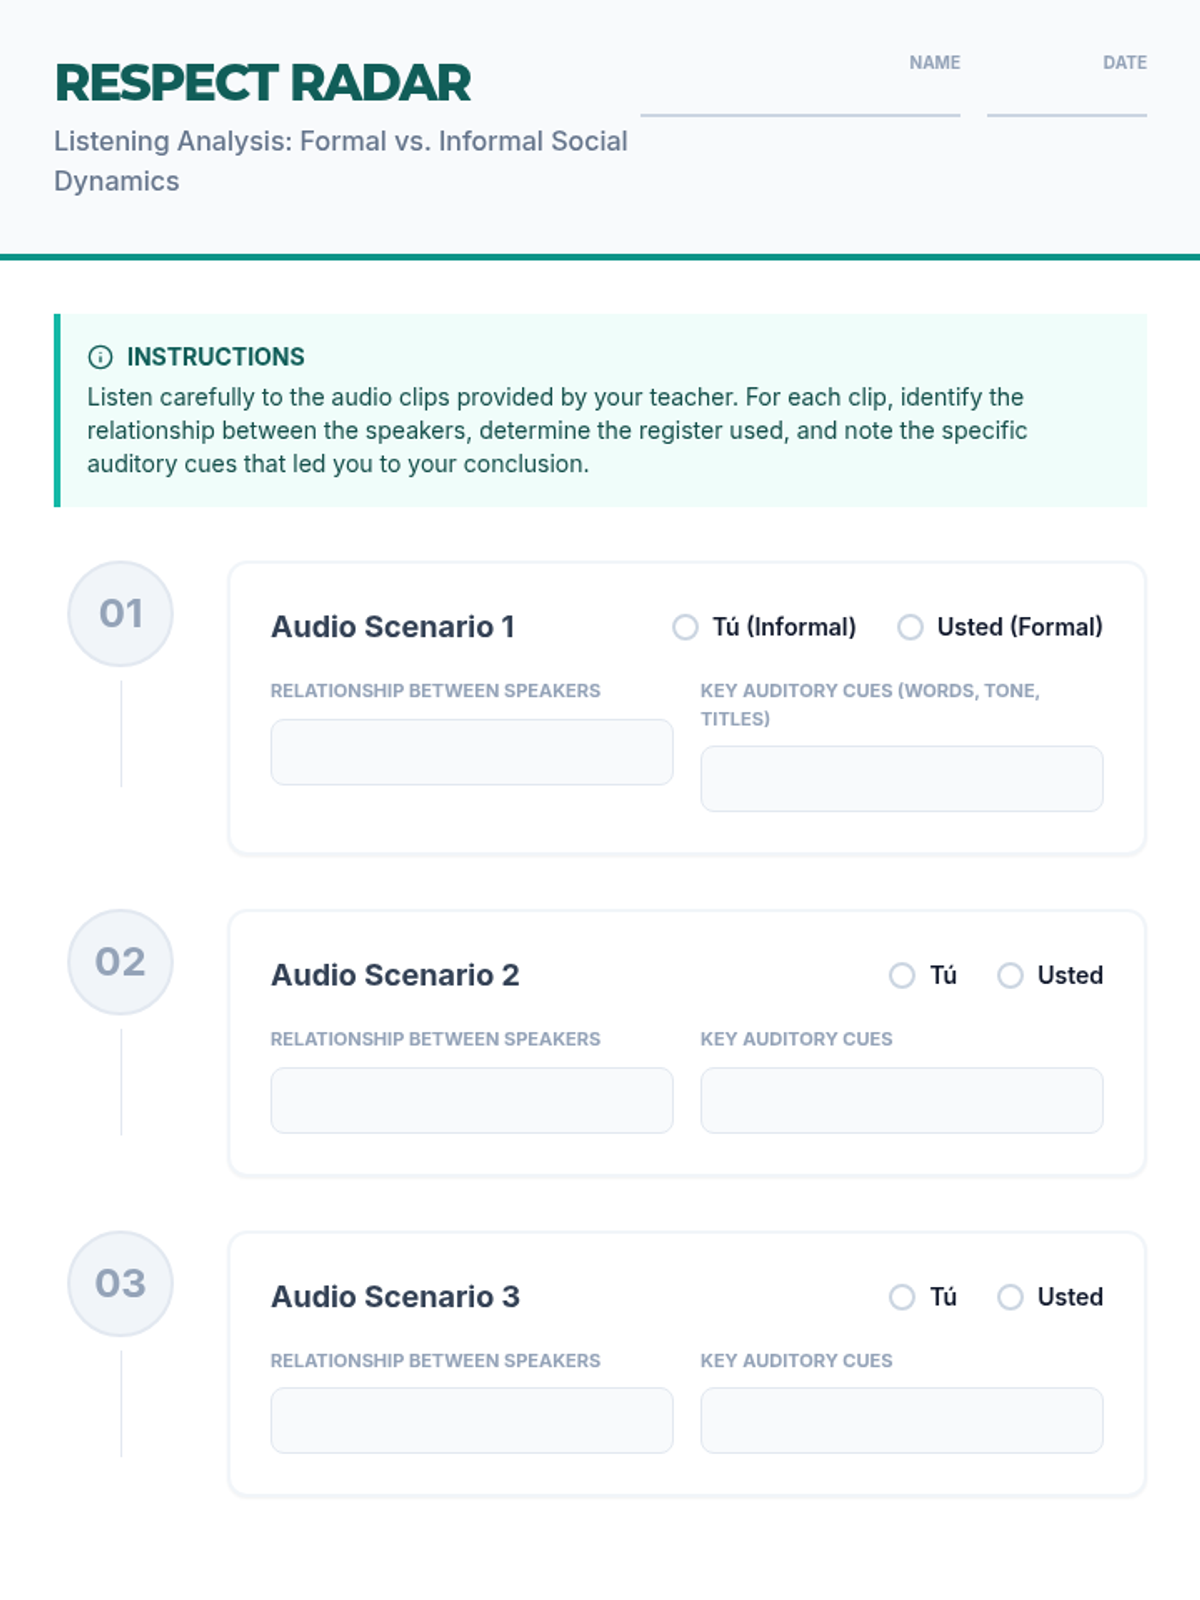Click the 01 step number badge

click(120, 613)
